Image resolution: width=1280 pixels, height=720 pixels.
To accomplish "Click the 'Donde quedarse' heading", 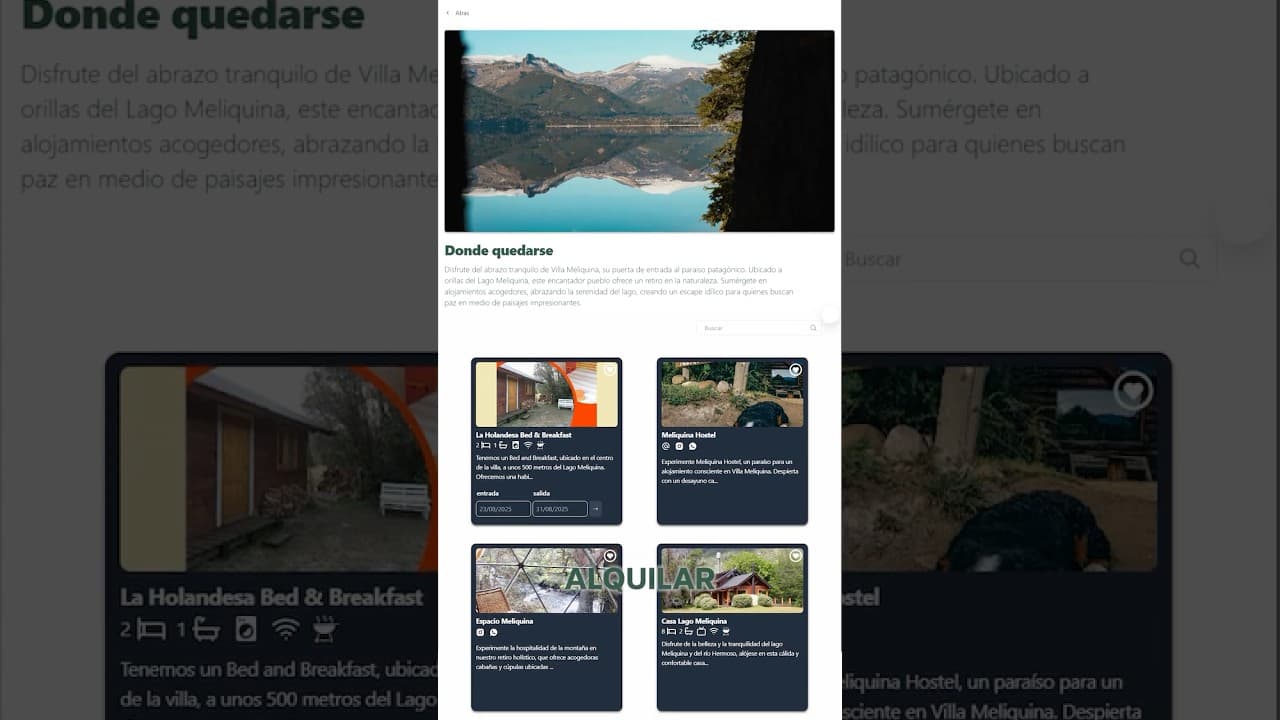I will coord(499,250).
